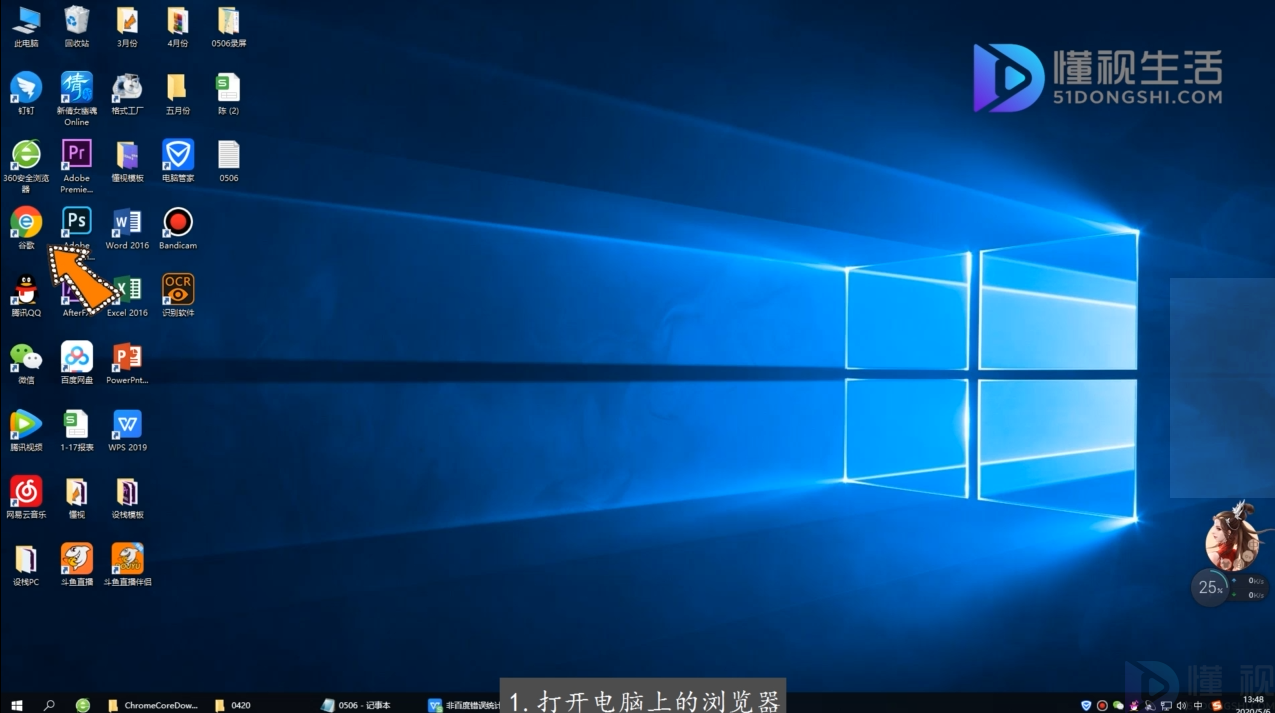Select the 钉钉 DingTalk shortcut
Viewport: 1275px width, 713px height.
26,93
